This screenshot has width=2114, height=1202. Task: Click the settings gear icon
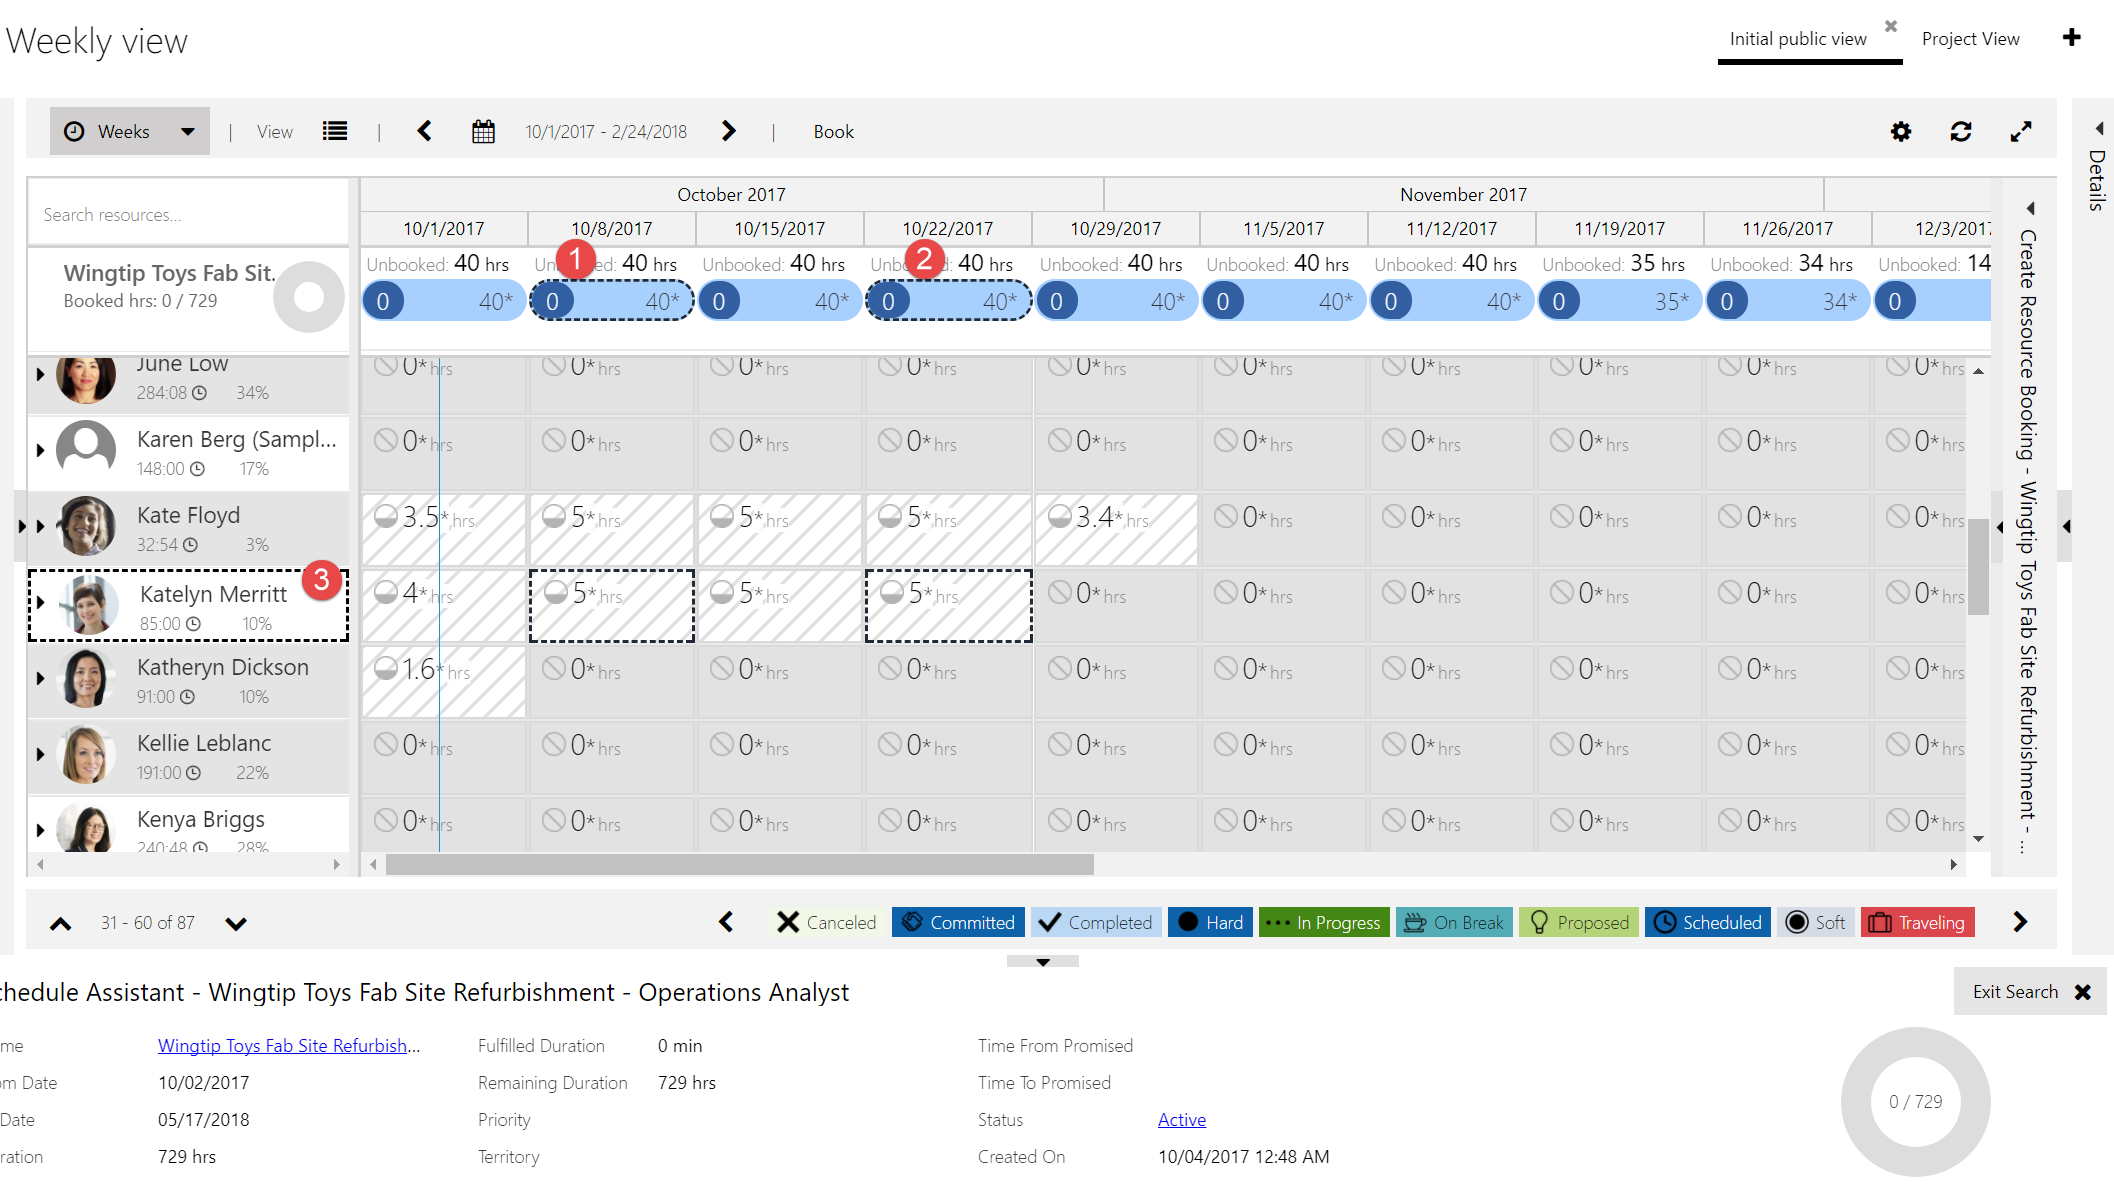(1900, 132)
